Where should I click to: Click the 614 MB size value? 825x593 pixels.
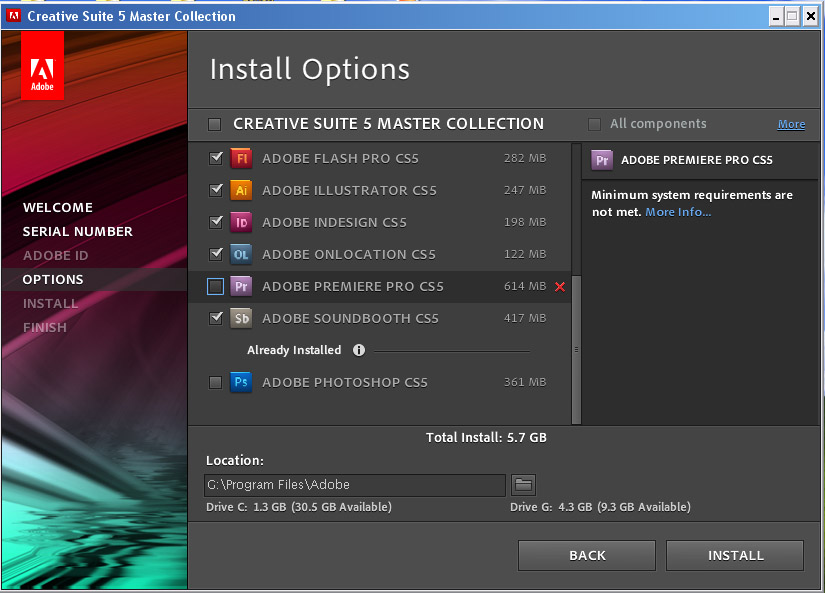[525, 286]
